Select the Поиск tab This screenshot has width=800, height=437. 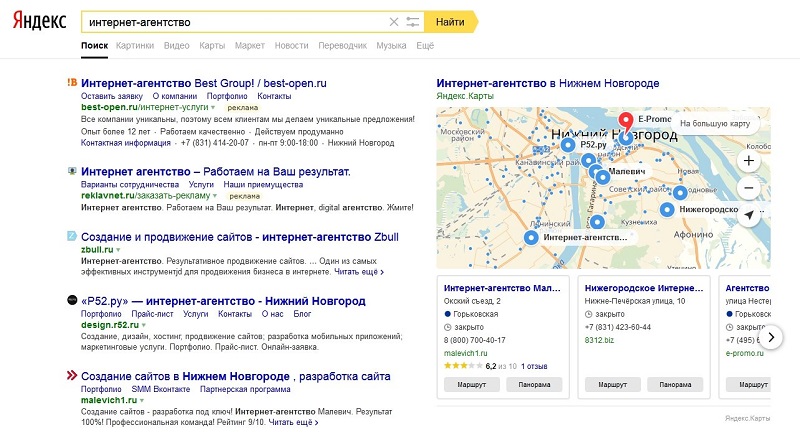tap(94, 45)
